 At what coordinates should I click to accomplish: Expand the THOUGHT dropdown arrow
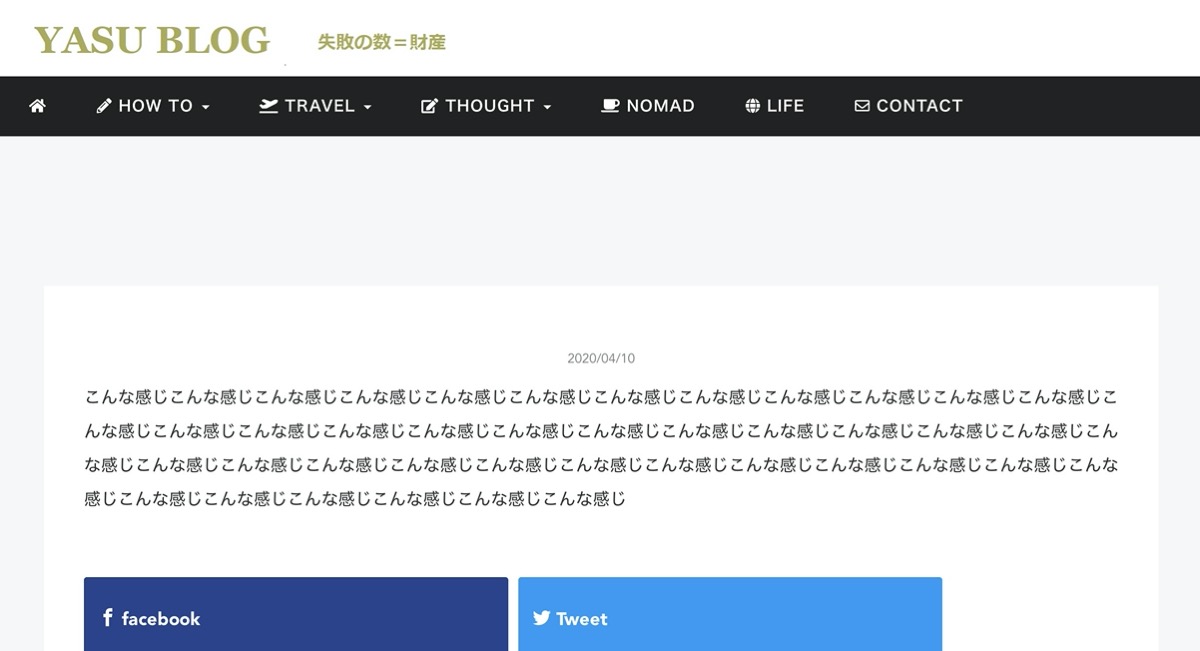[x=547, y=107]
